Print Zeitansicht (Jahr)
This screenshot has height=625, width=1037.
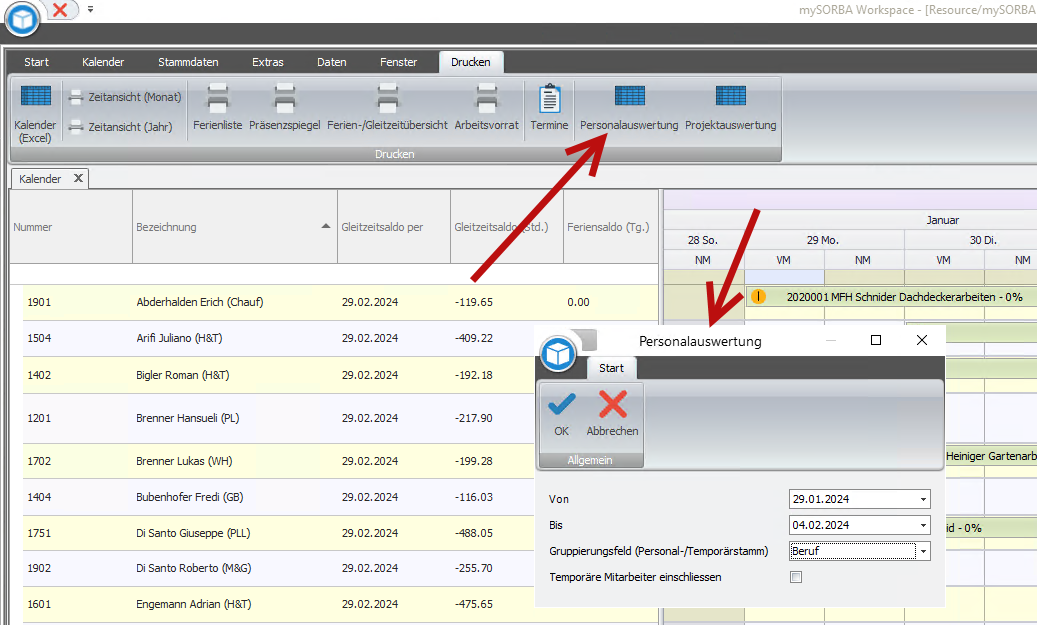click(120, 126)
